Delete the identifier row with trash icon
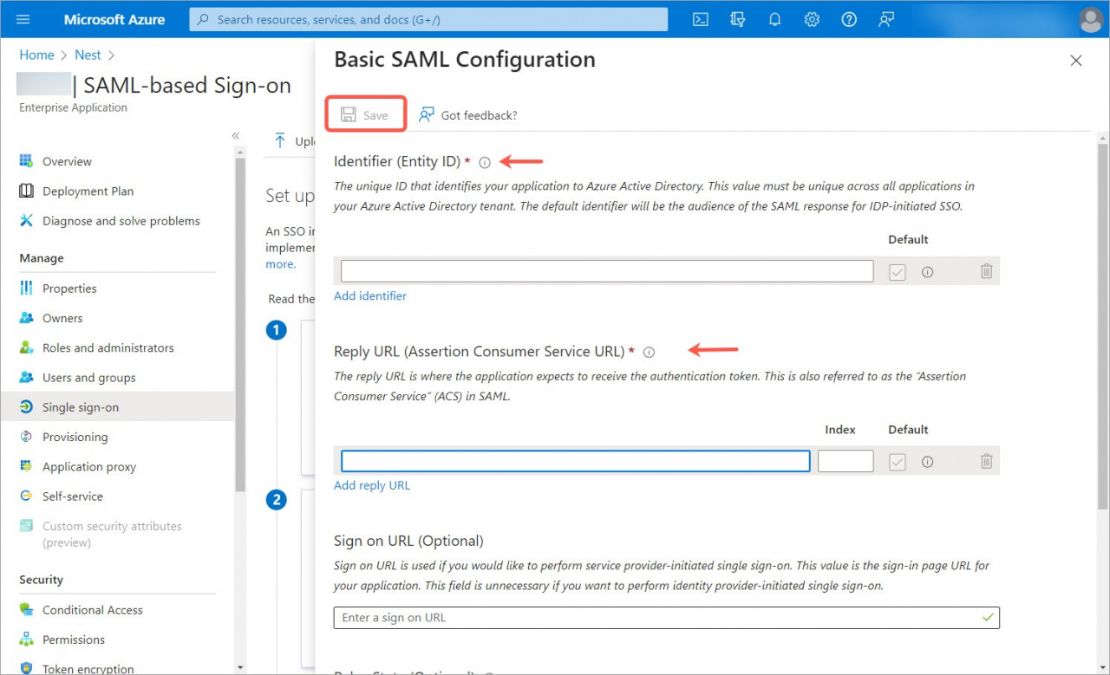The image size is (1110, 675). click(986, 271)
